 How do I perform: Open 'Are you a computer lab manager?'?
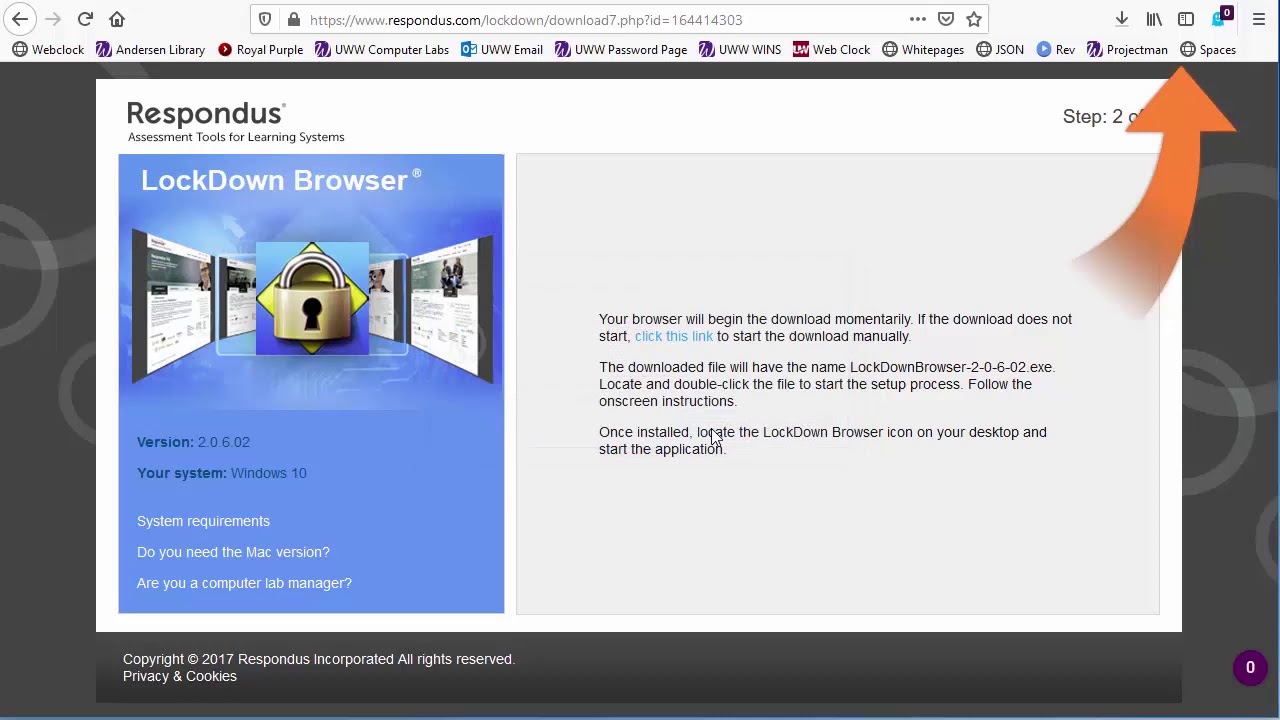click(244, 583)
